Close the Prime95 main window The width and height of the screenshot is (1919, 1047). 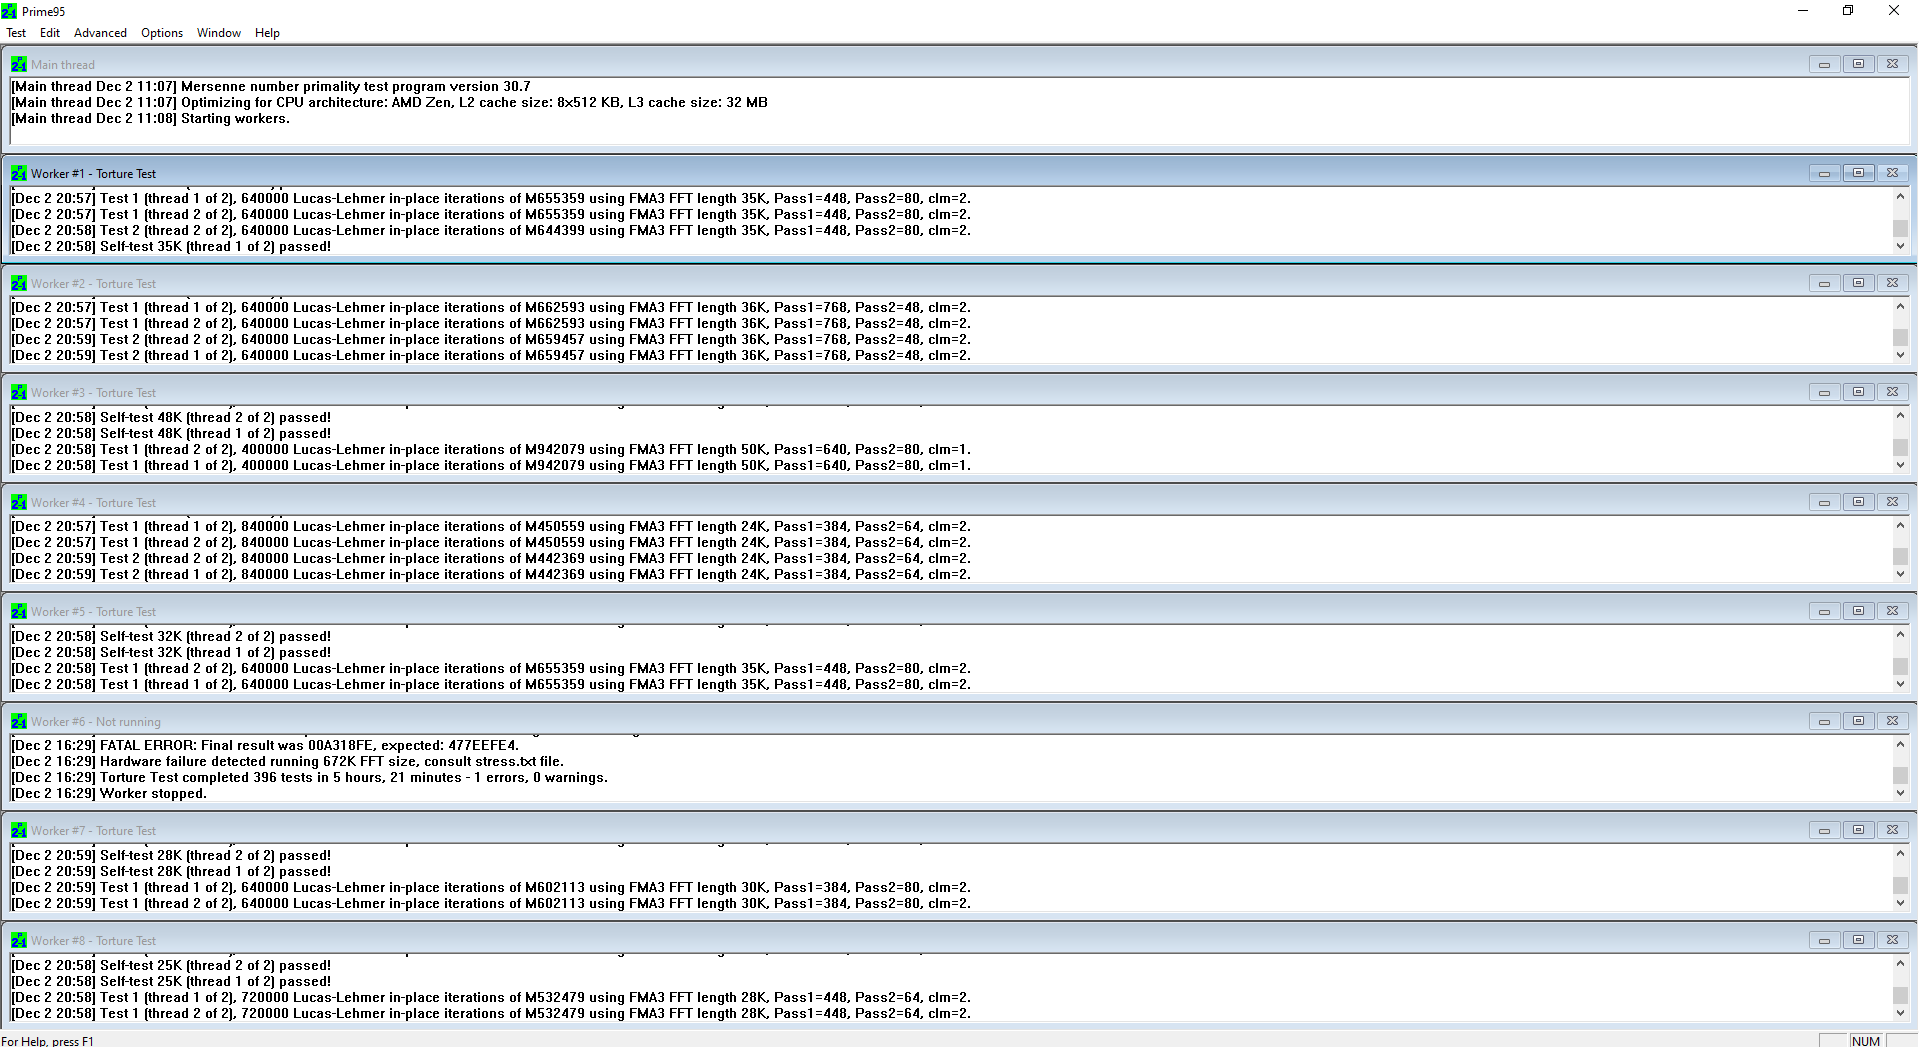coord(1894,11)
